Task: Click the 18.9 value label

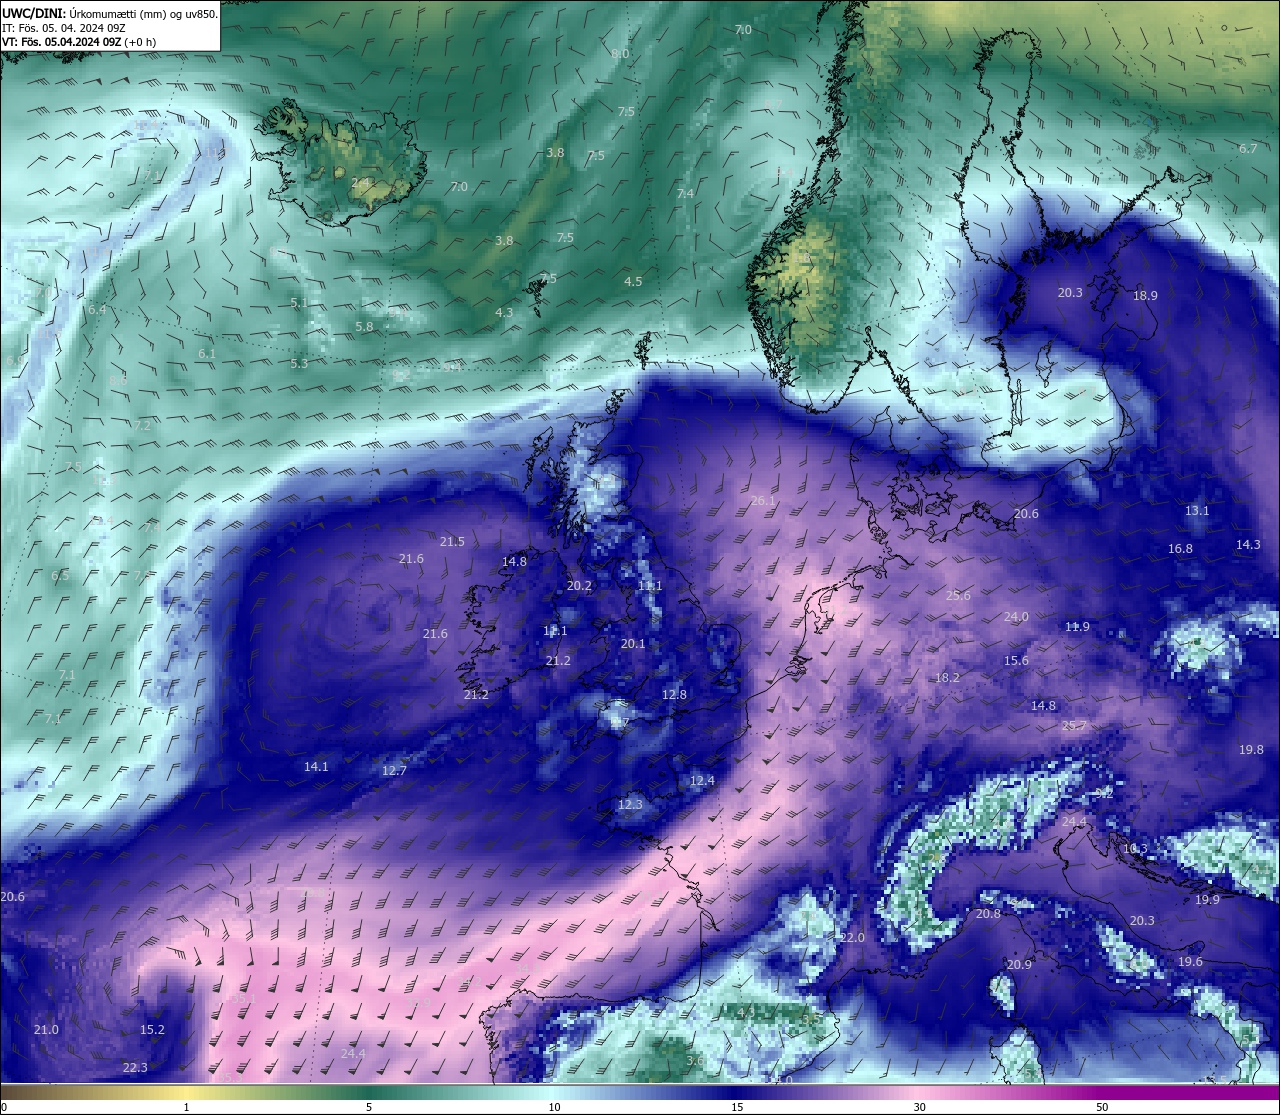Action: pos(1145,295)
